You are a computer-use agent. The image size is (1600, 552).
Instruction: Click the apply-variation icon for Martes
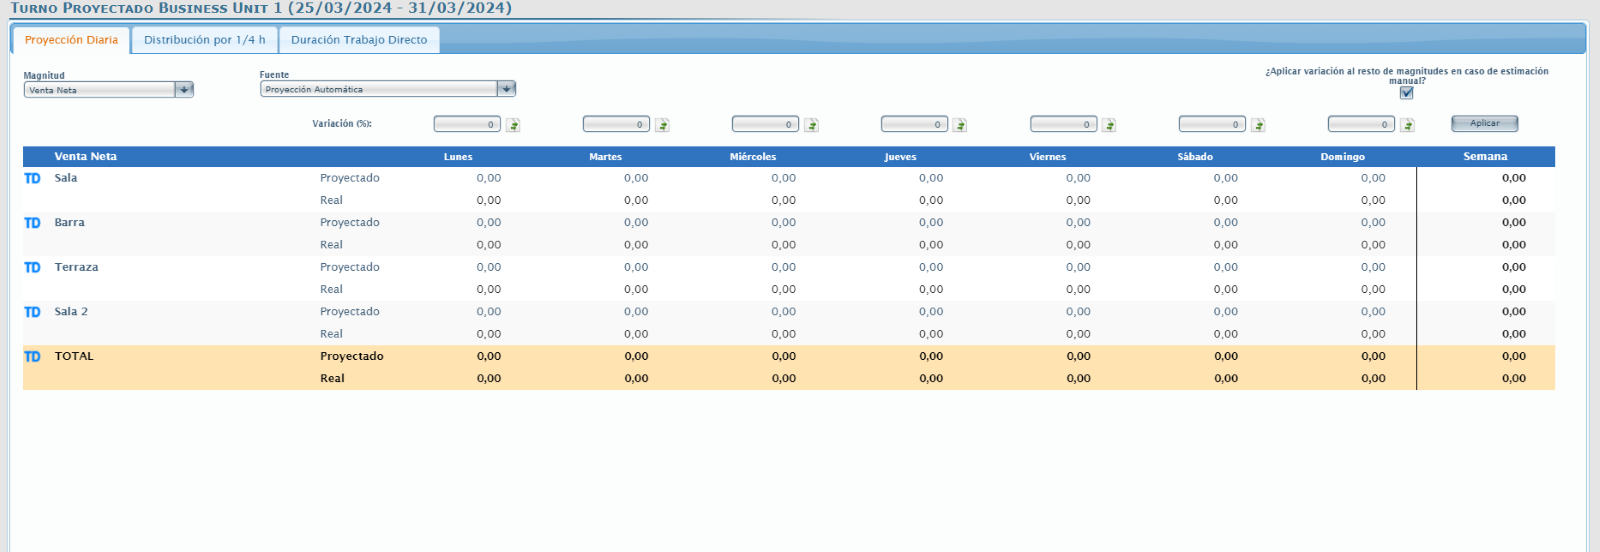(x=662, y=125)
